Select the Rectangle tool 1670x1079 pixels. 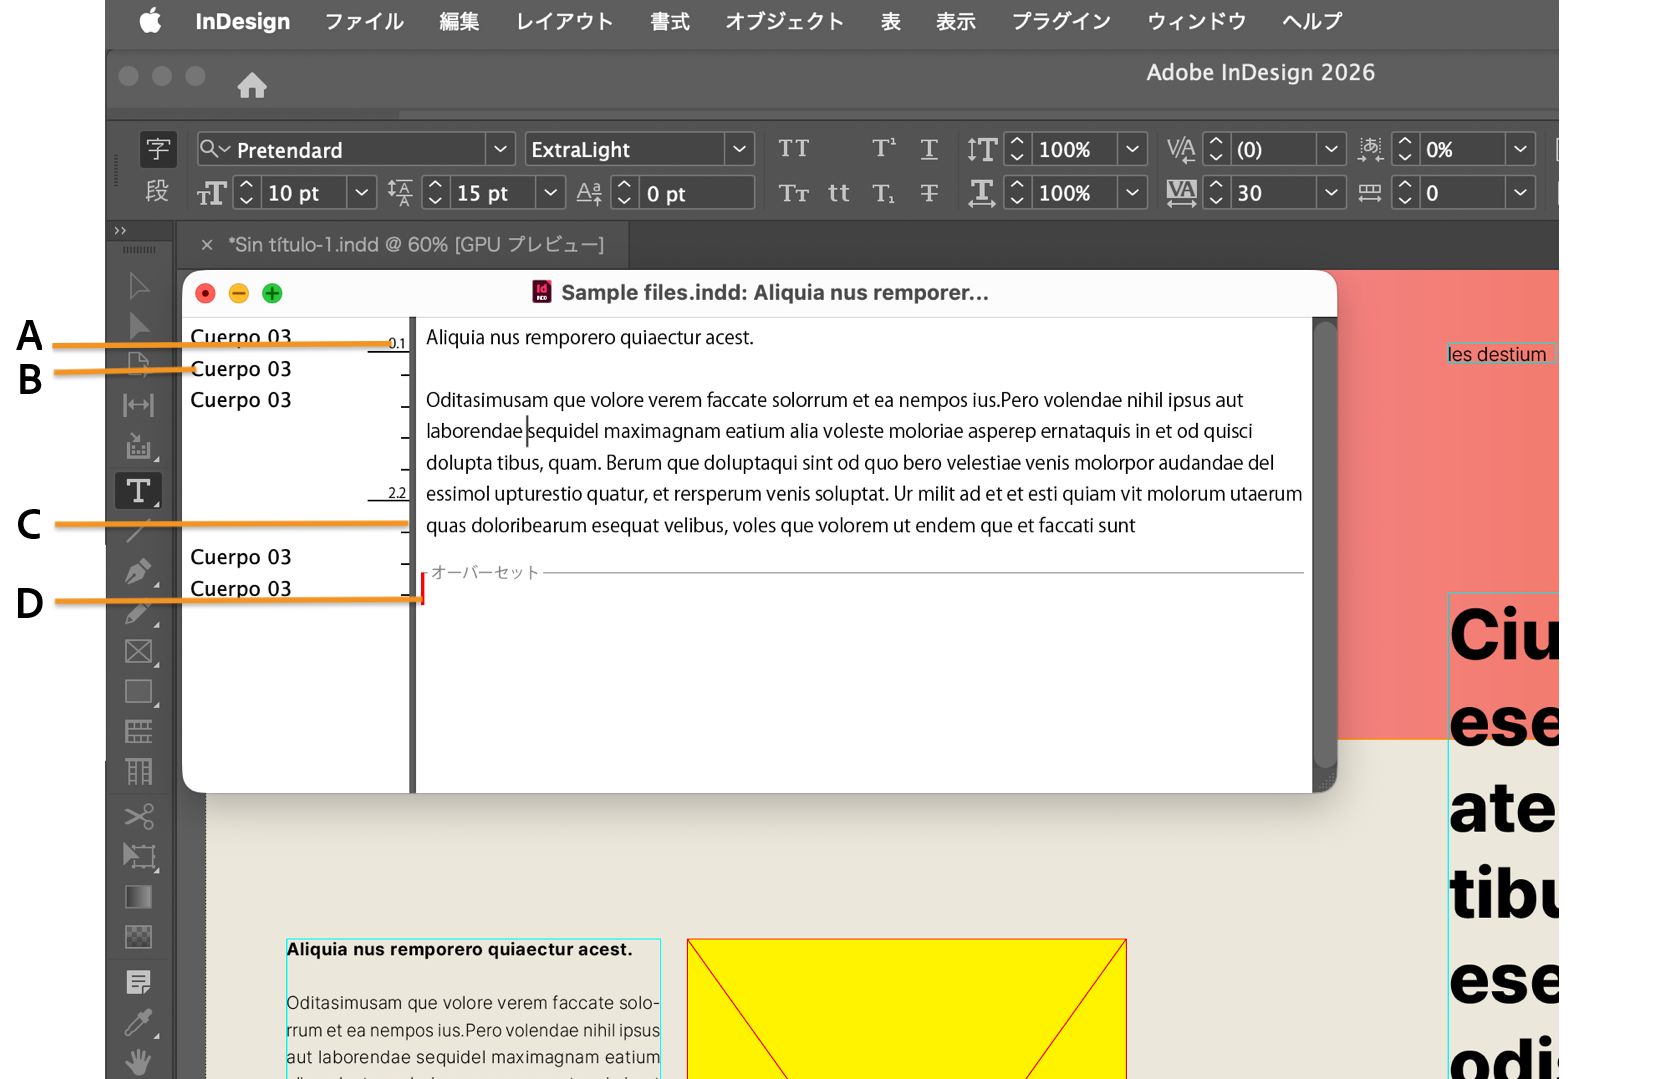tap(138, 692)
